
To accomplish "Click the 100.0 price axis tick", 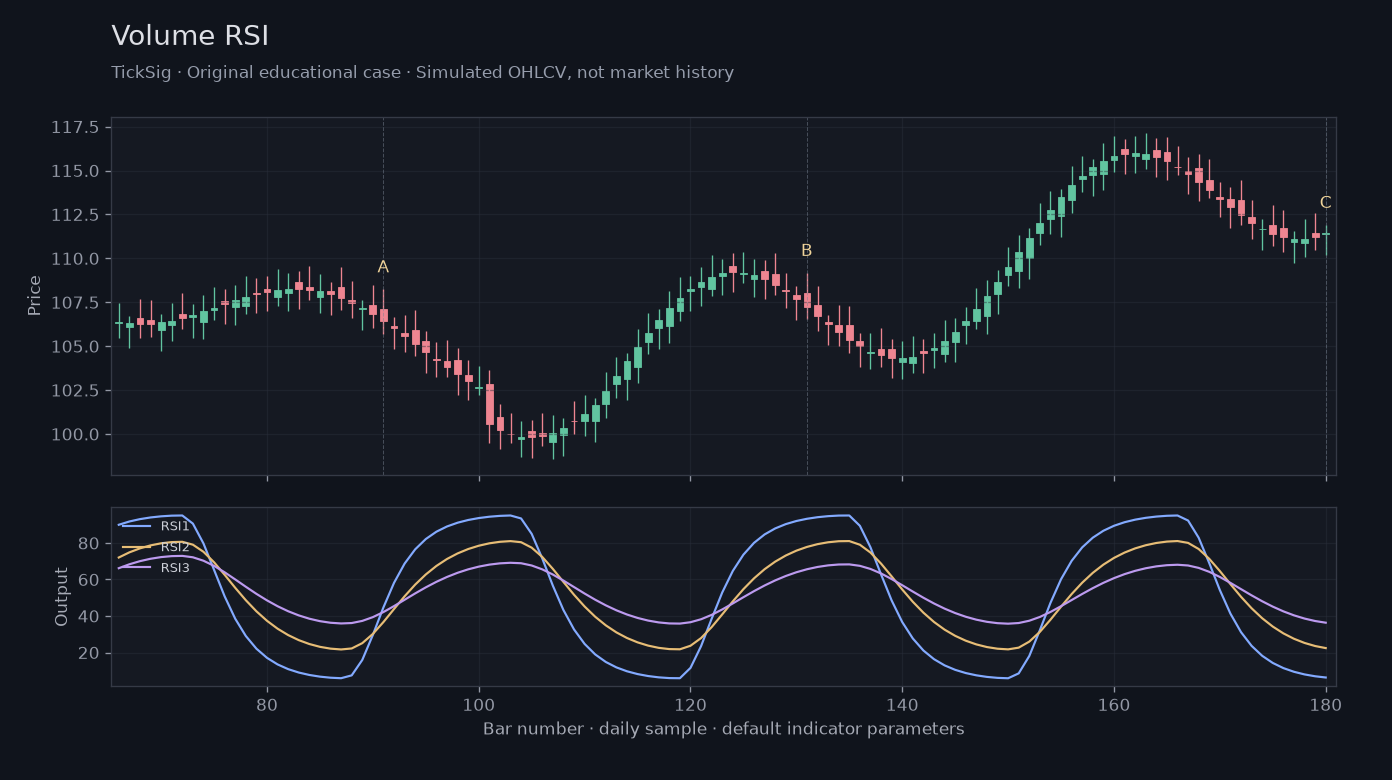I will (x=75, y=435).
